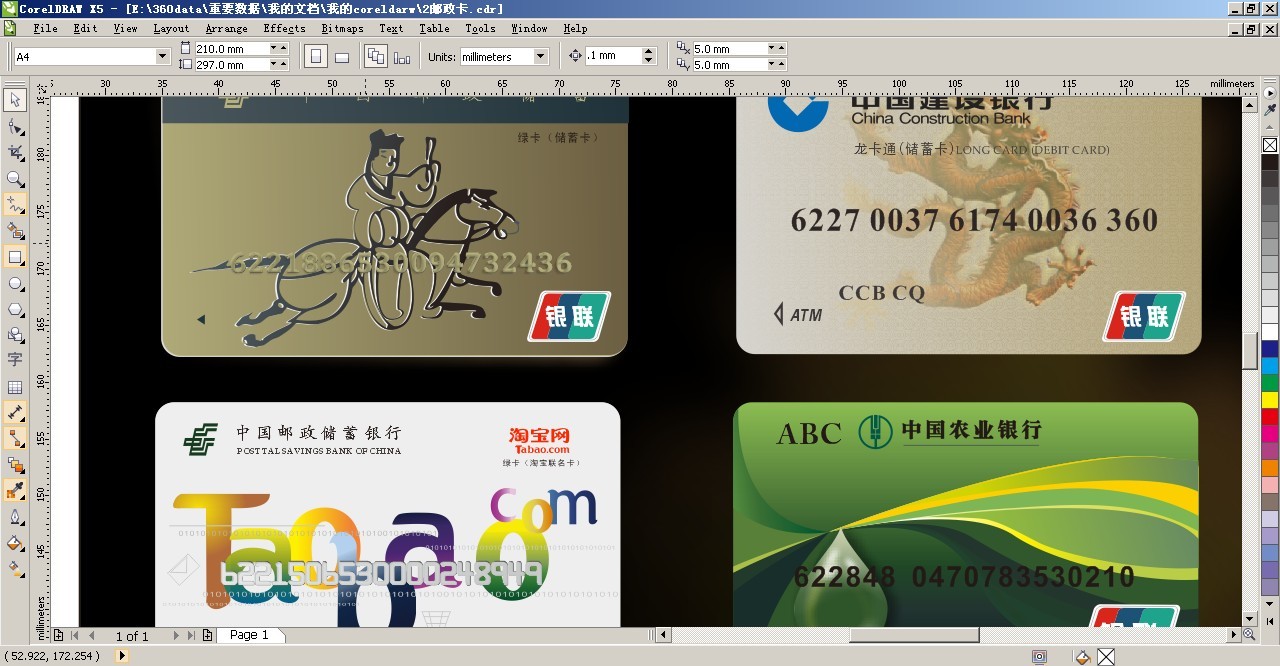1280x666 pixels.
Task: Click the nudge distance .1 mm field
Action: point(613,56)
